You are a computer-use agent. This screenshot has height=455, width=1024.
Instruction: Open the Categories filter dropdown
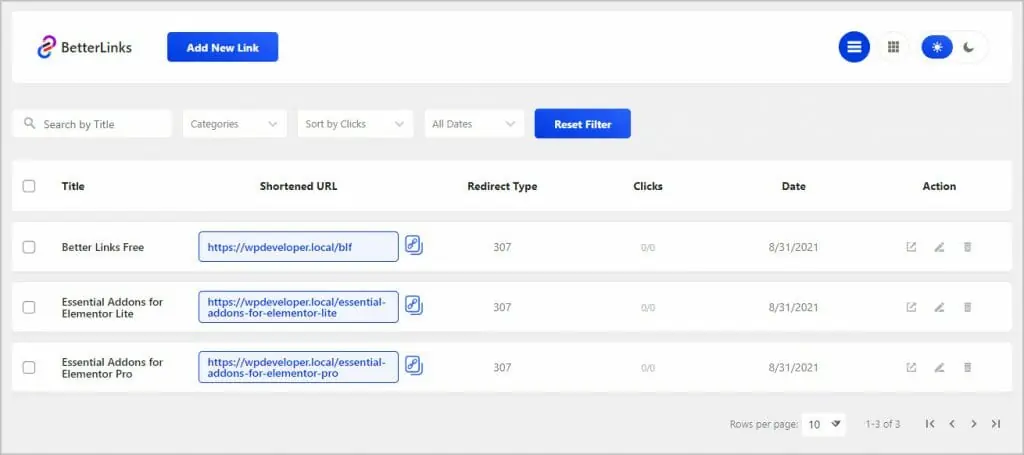[234, 123]
